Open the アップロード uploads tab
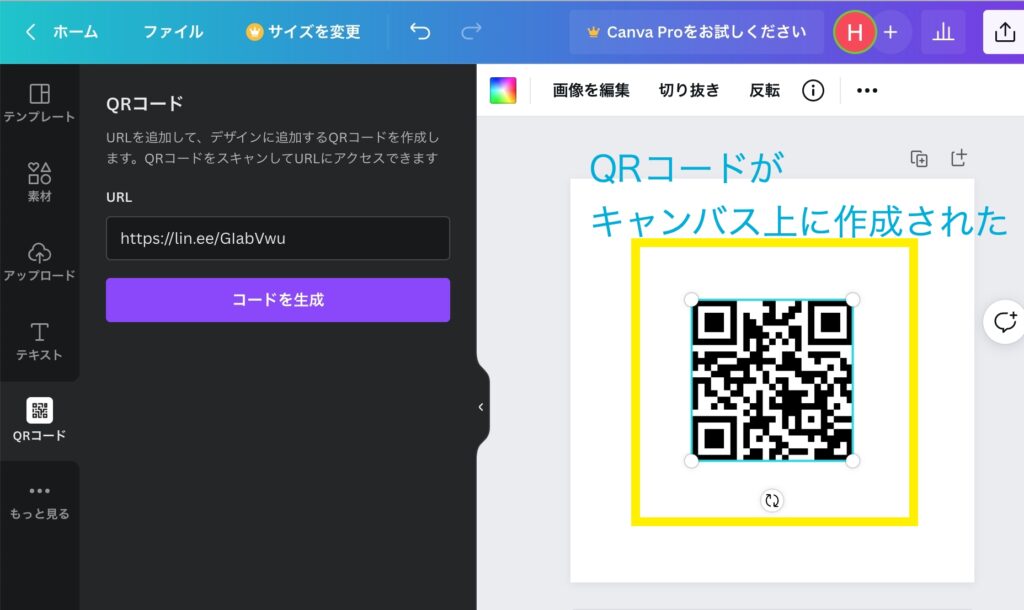Viewport: 1024px width, 610px height. click(x=39, y=262)
